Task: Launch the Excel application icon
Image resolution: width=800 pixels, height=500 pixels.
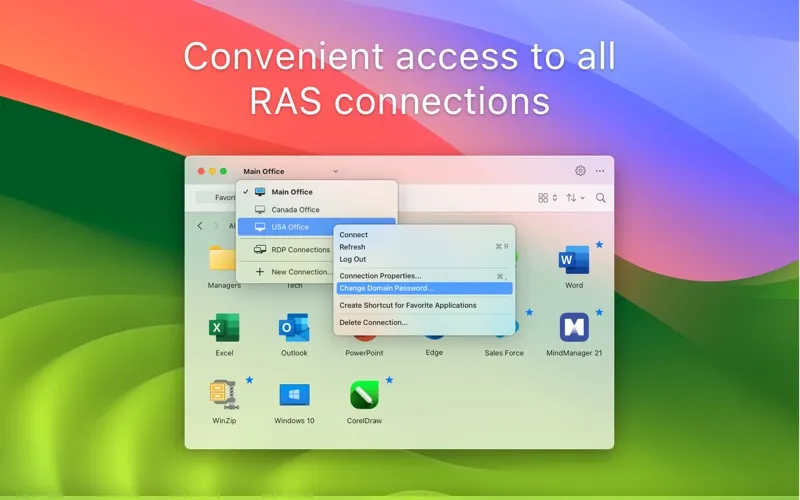Action: tap(224, 328)
